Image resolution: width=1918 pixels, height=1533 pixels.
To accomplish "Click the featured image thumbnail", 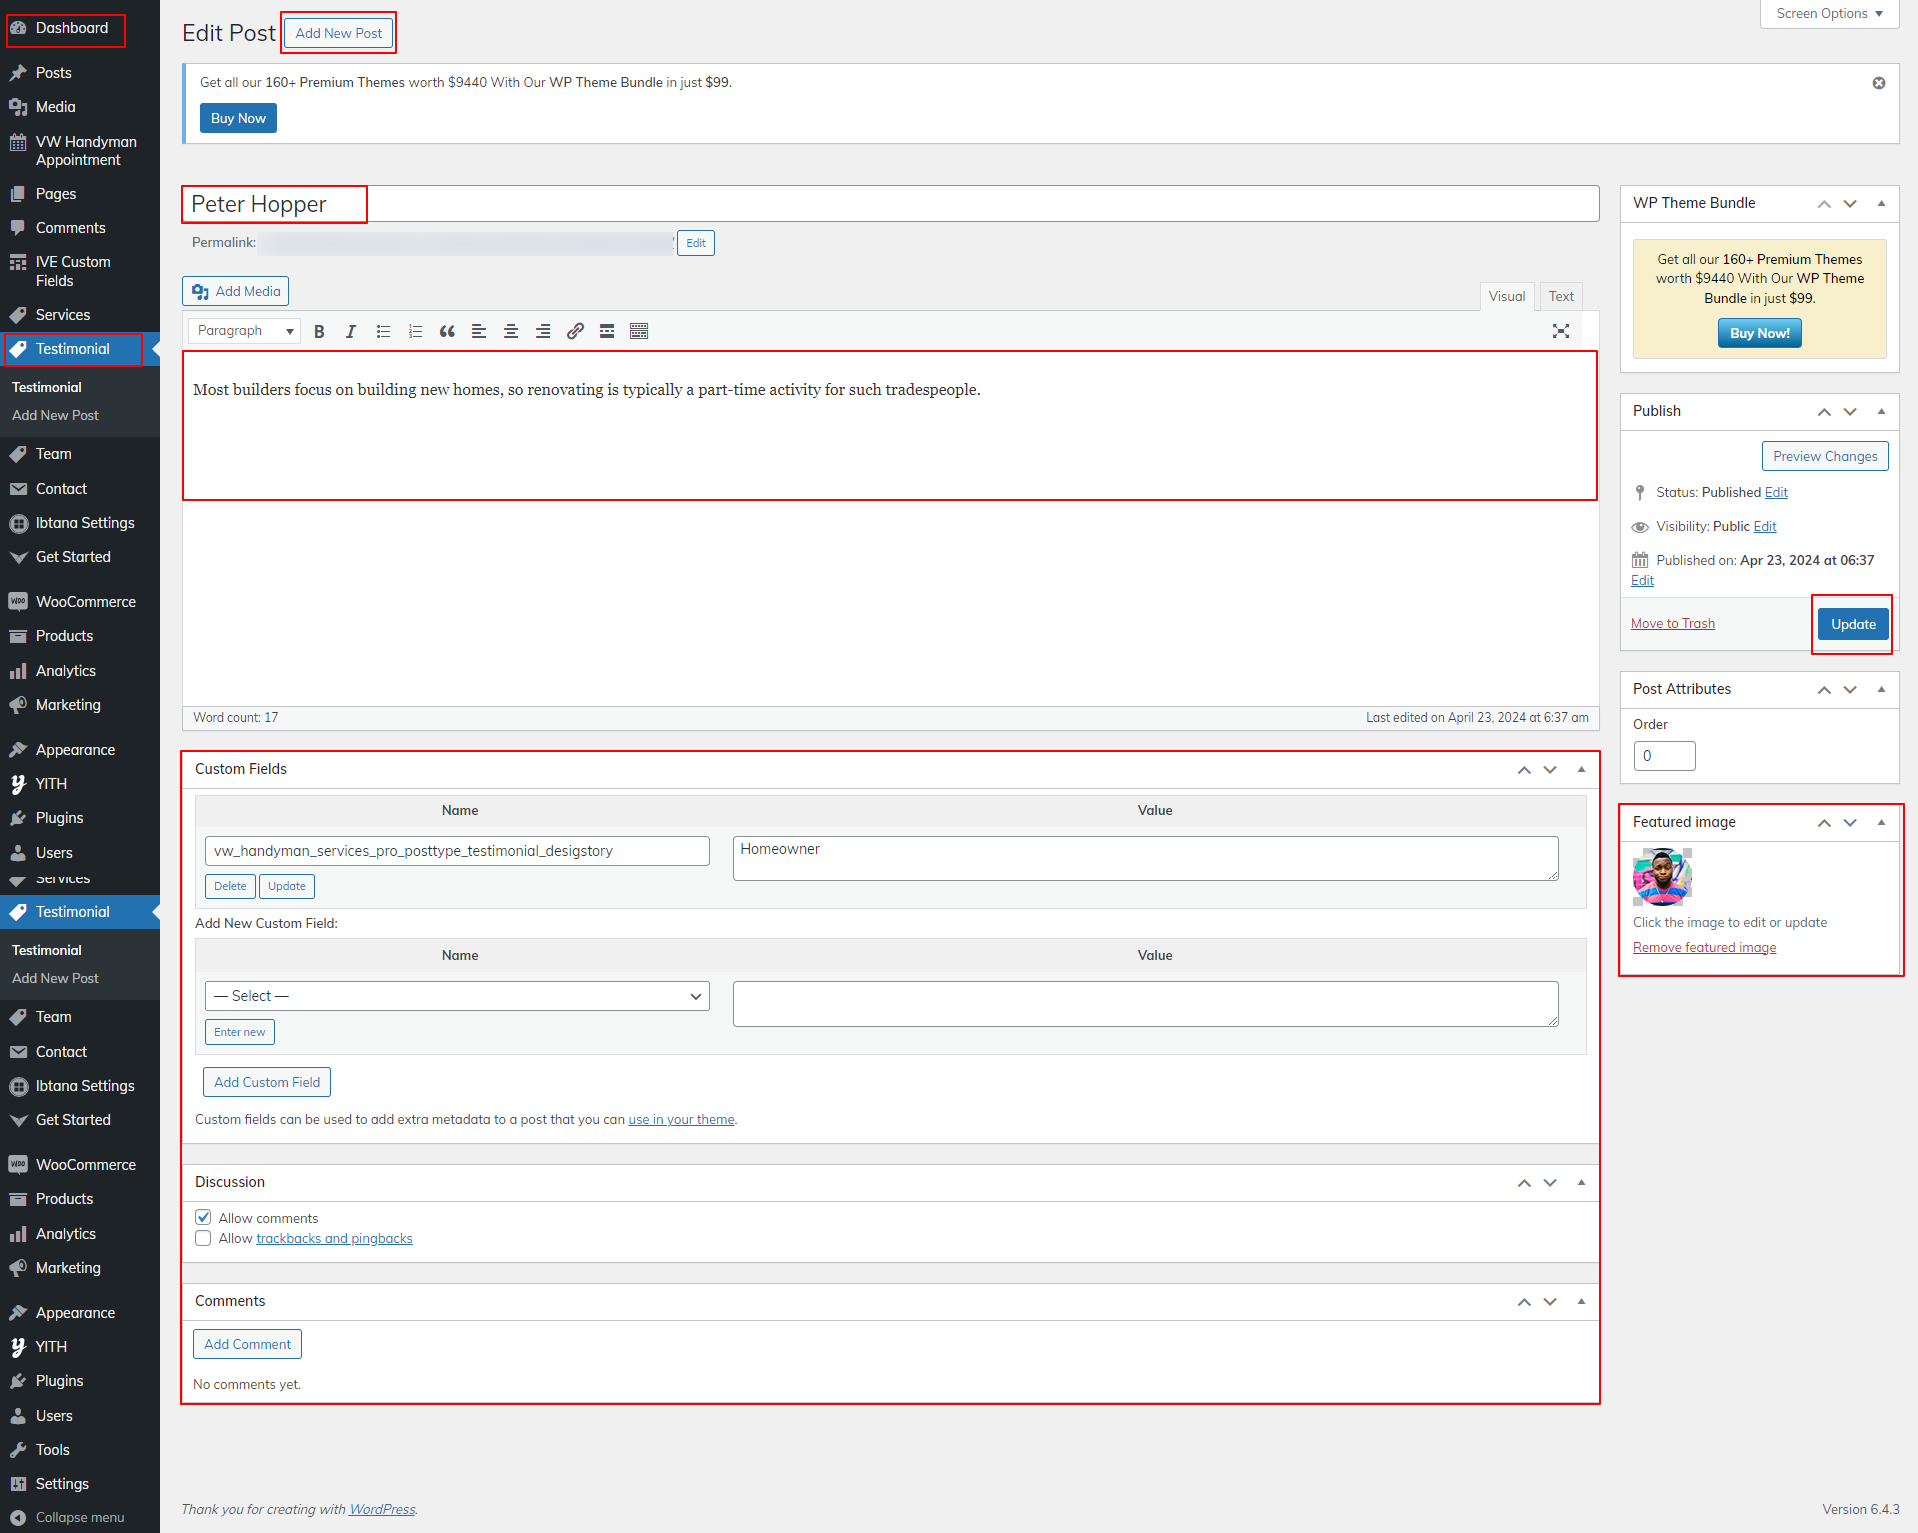I will point(1662,877).
